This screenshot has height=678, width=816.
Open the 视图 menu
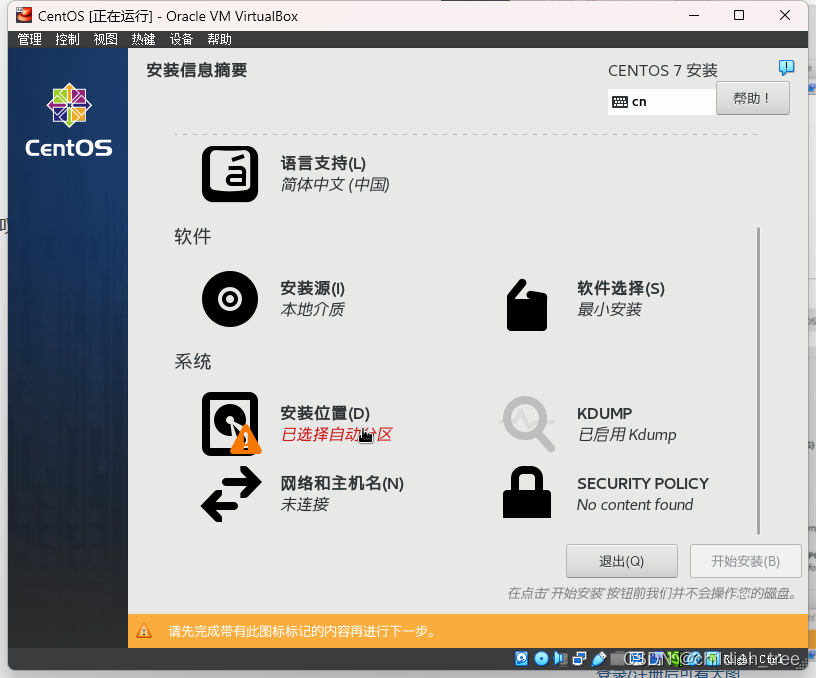point(105,40)
